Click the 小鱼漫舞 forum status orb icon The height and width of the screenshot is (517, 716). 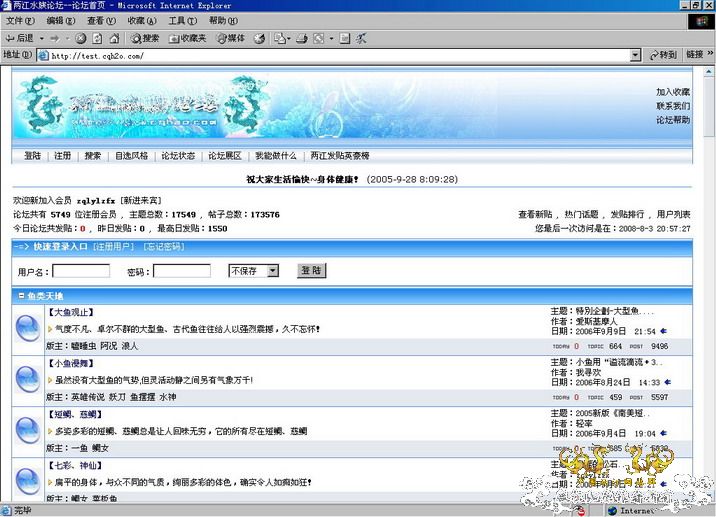pyautogui.click(x=28, y=379)
